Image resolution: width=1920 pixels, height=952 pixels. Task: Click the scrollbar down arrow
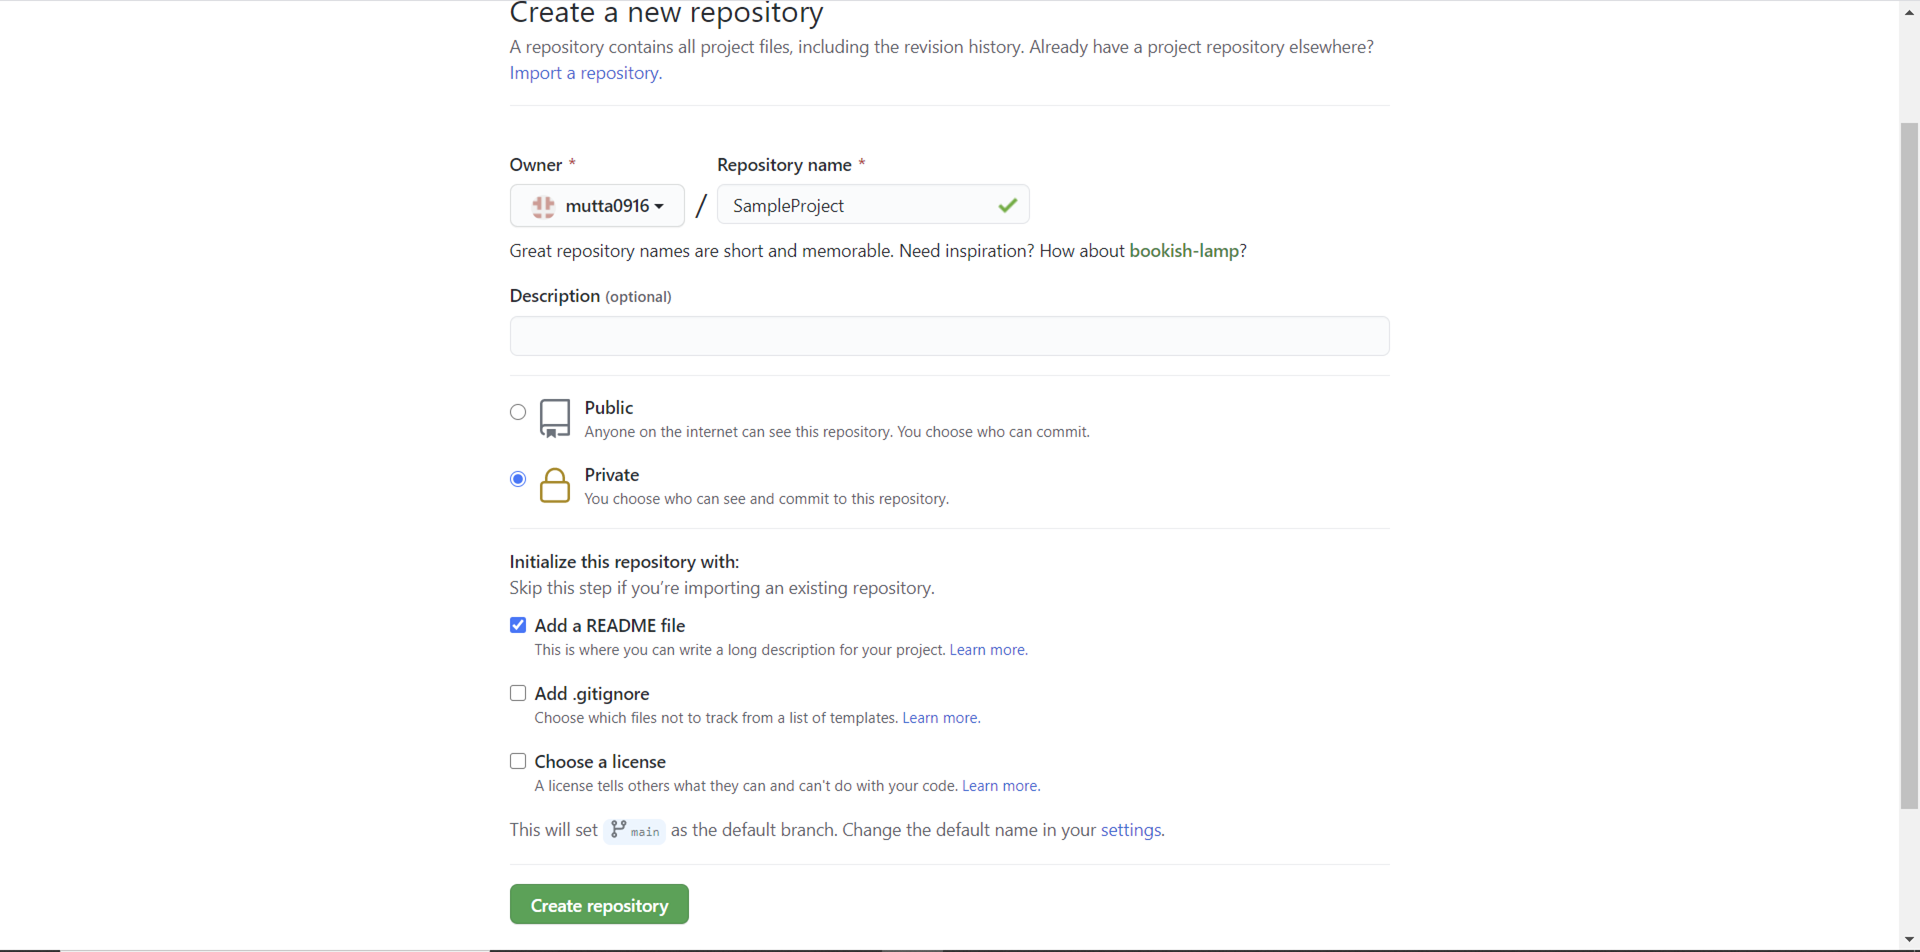pos(1909,940)
